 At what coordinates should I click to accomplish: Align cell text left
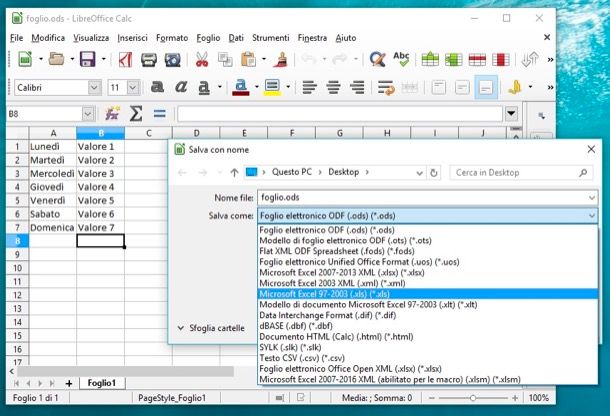click(x=310, y=88)
